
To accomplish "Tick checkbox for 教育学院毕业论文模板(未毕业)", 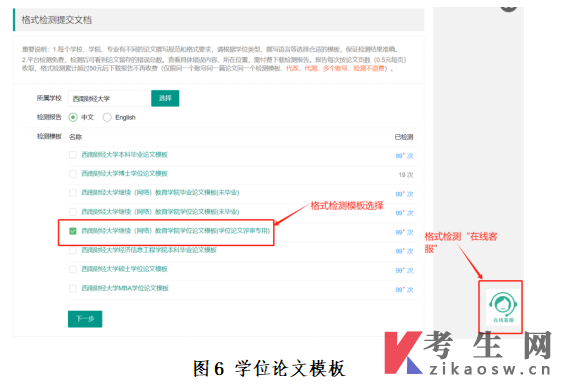I will (73, 193).
